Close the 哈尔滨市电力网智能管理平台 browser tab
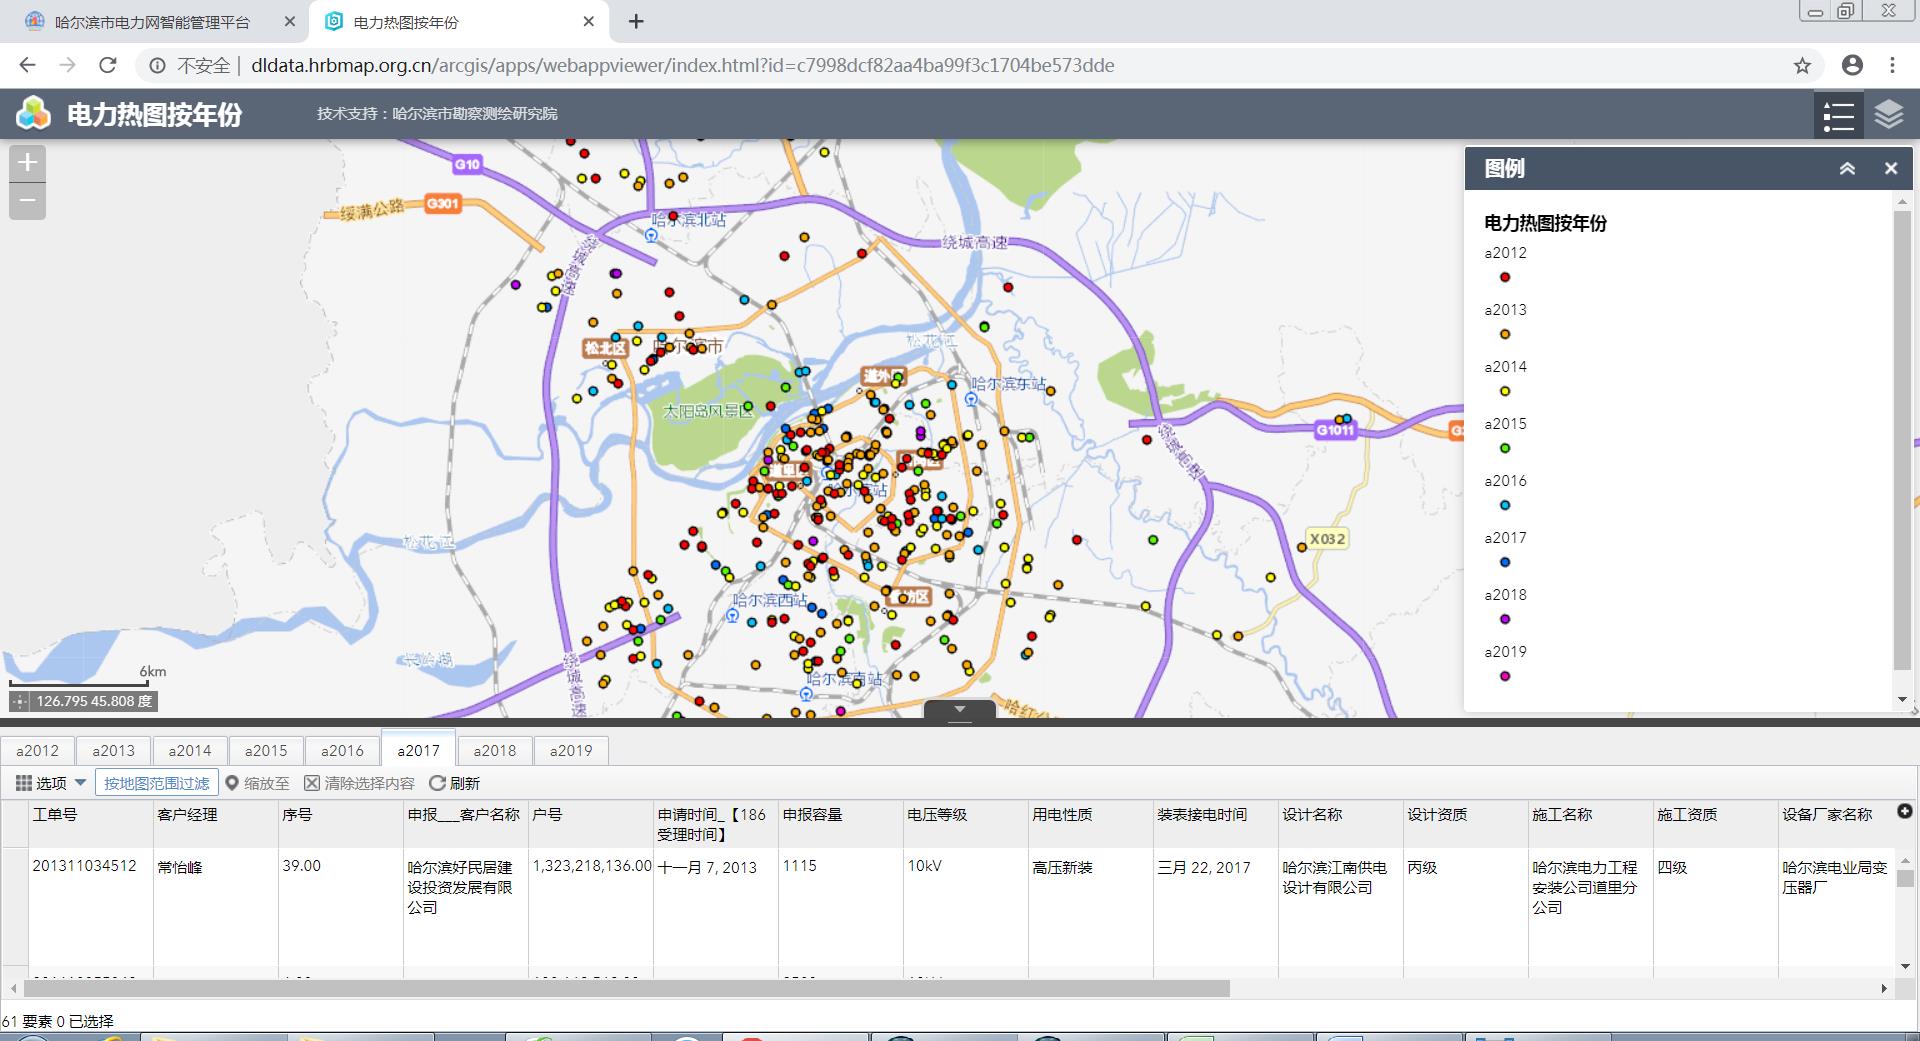Viewport: 1920px width, 1041px height. point(289,21)
